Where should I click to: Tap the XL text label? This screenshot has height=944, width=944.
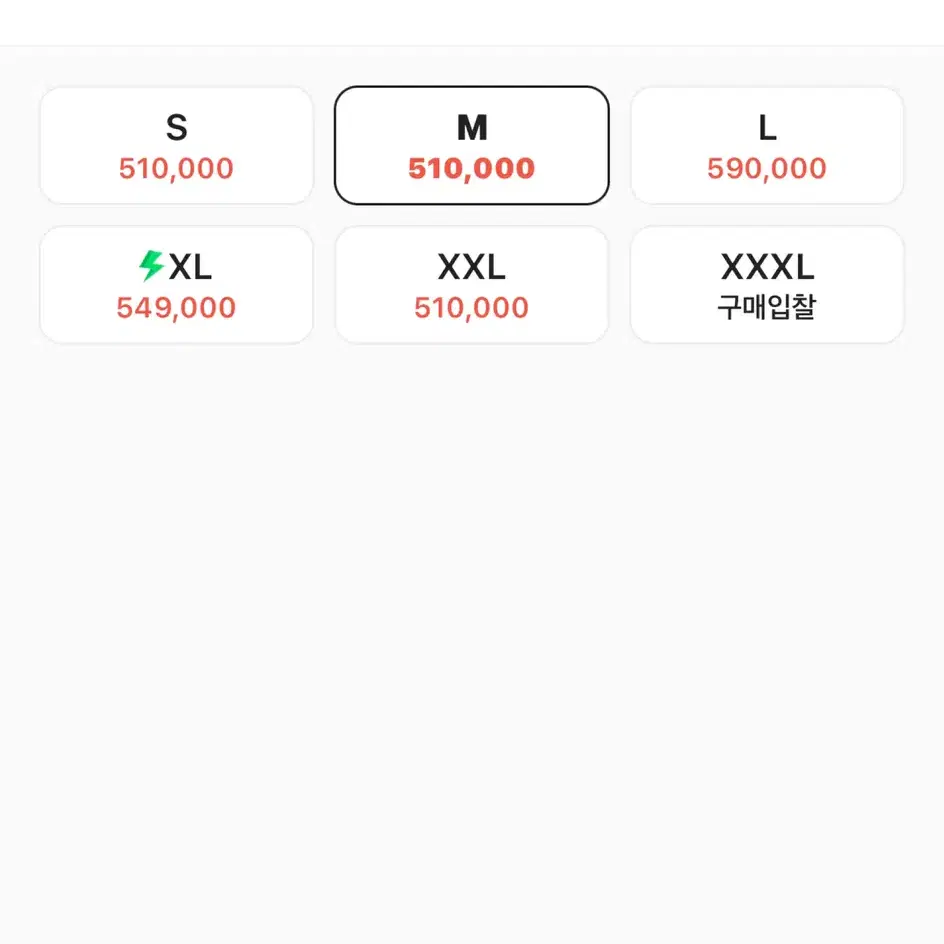pos(190,267)
